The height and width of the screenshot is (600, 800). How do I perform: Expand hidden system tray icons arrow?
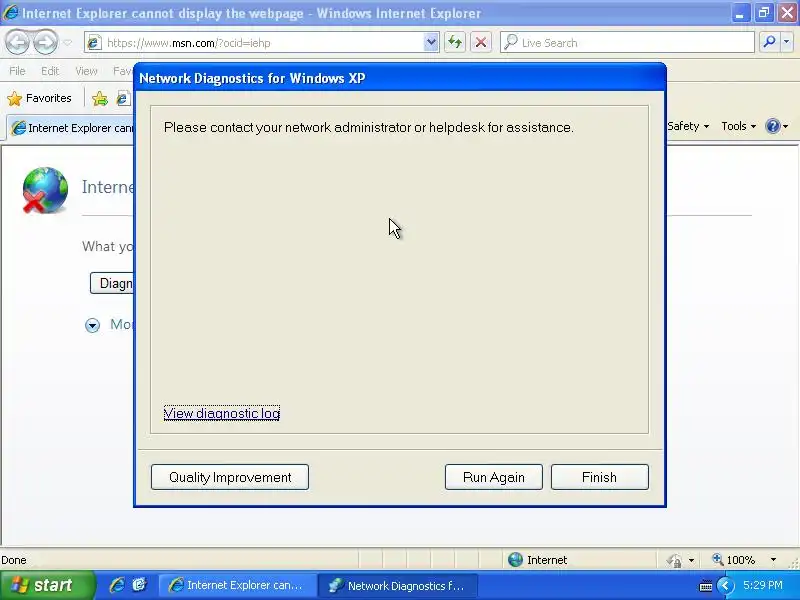coord(725,586)
